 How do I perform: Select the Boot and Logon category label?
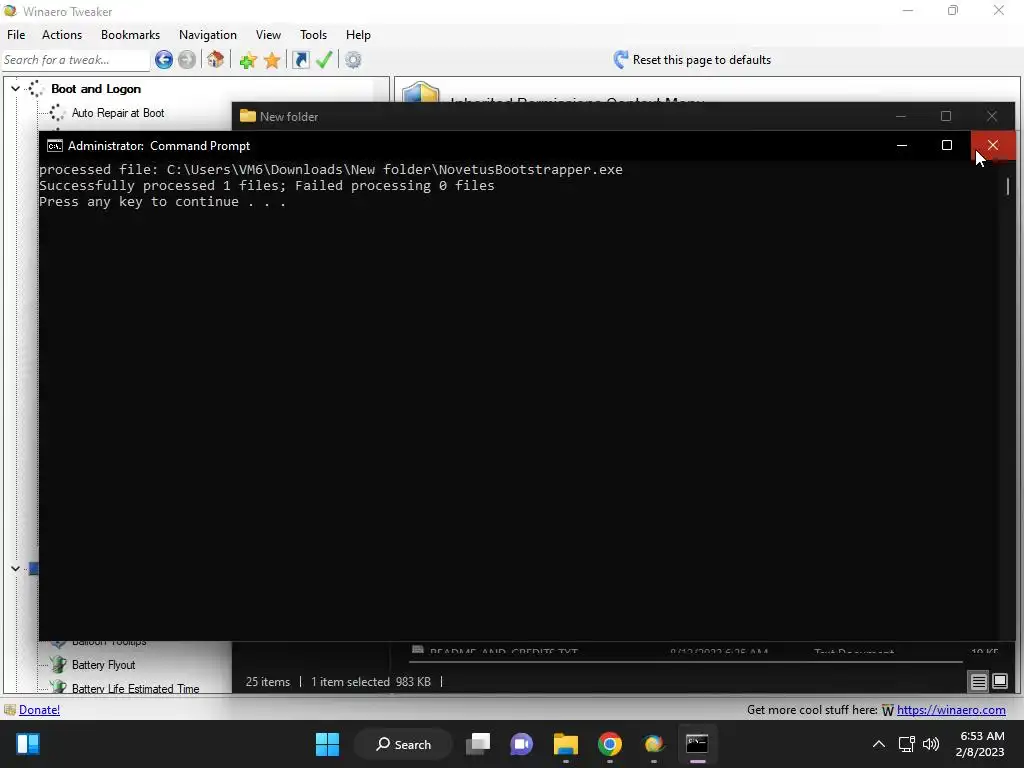[96, 89]
